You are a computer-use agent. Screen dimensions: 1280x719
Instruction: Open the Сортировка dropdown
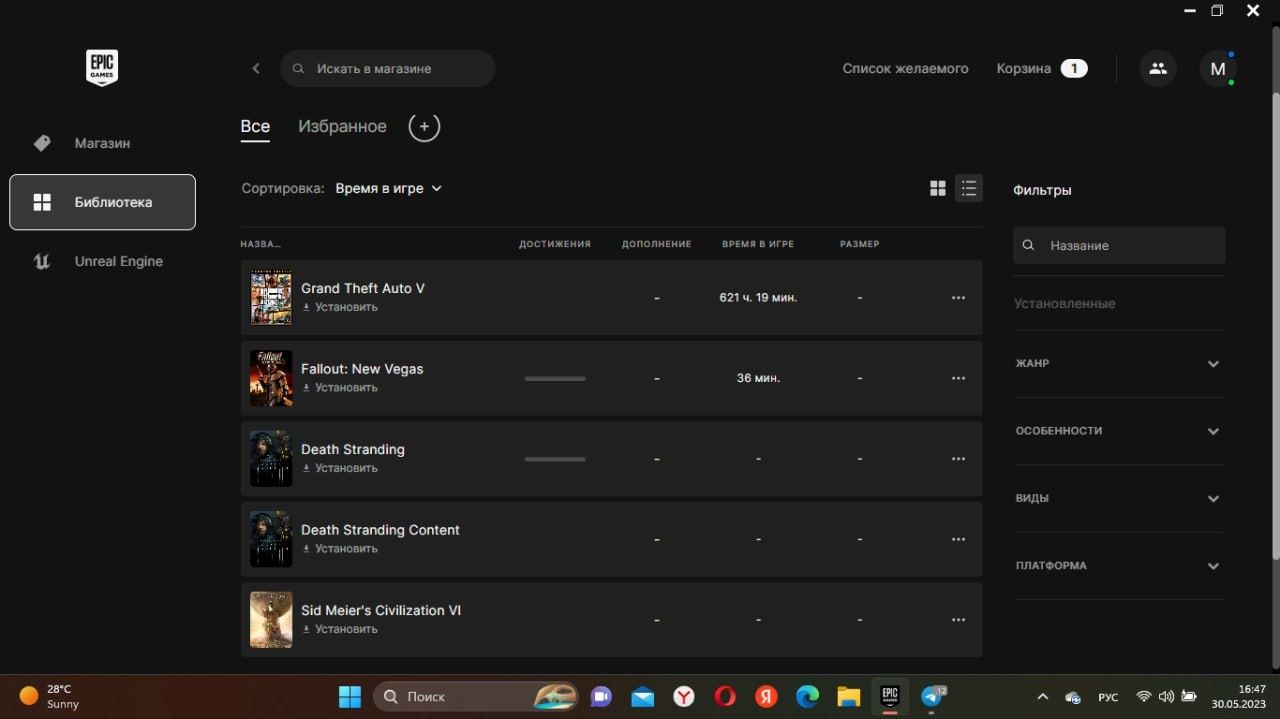click(388, 188)
